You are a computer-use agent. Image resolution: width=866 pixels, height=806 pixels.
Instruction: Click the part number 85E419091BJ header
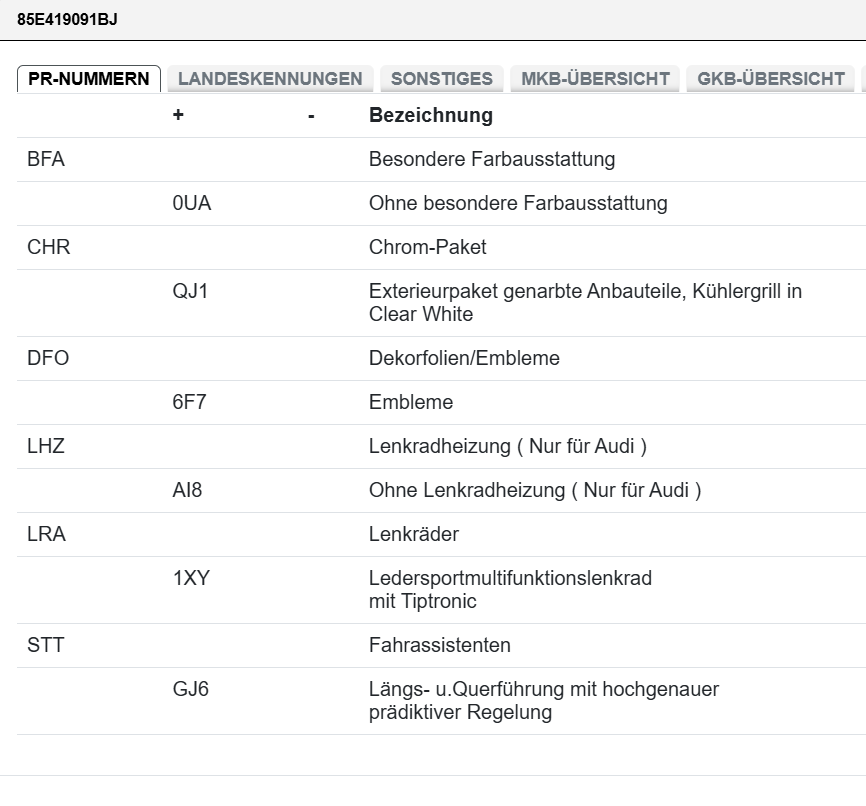[x=67, y=19]
